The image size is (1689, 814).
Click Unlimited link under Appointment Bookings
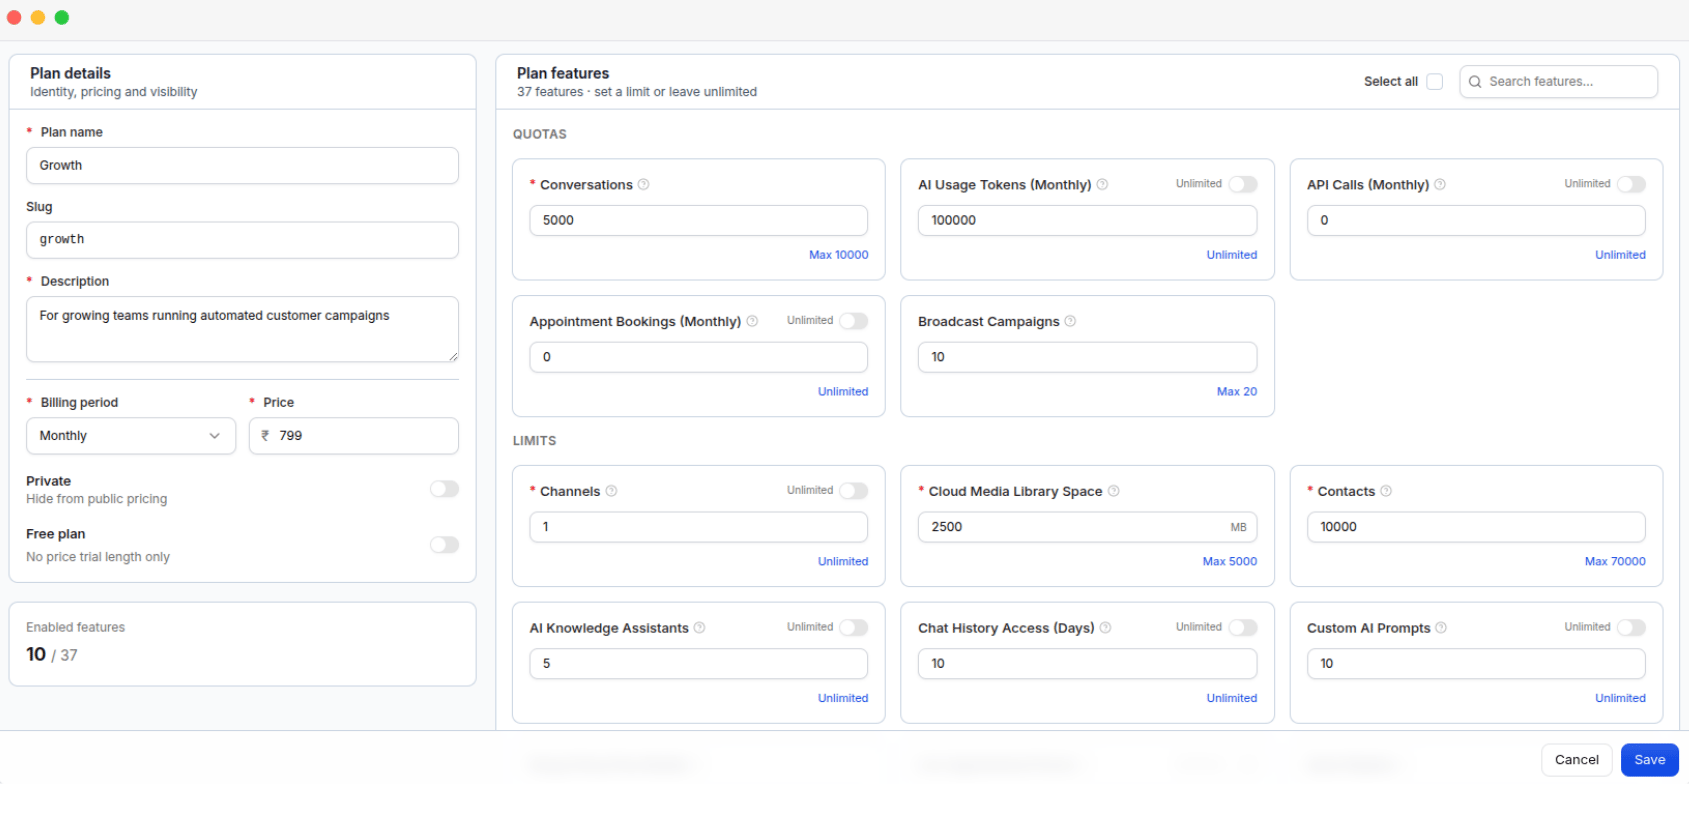click(843, 392)
